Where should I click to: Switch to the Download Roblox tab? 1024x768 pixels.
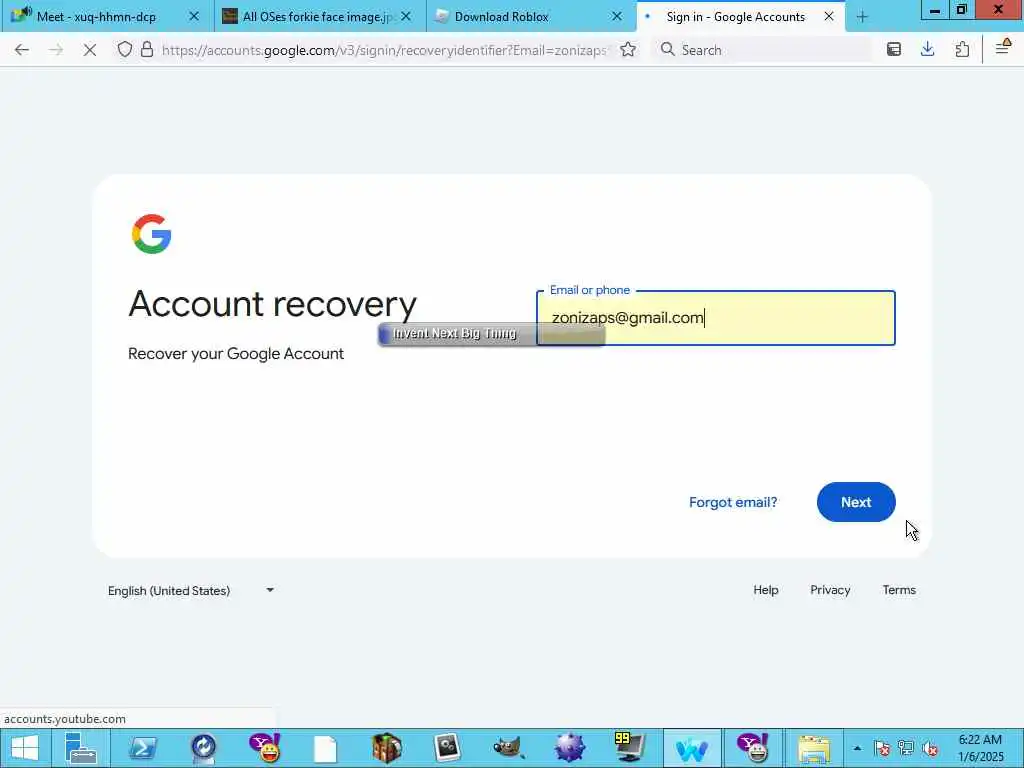click(502, 16)
